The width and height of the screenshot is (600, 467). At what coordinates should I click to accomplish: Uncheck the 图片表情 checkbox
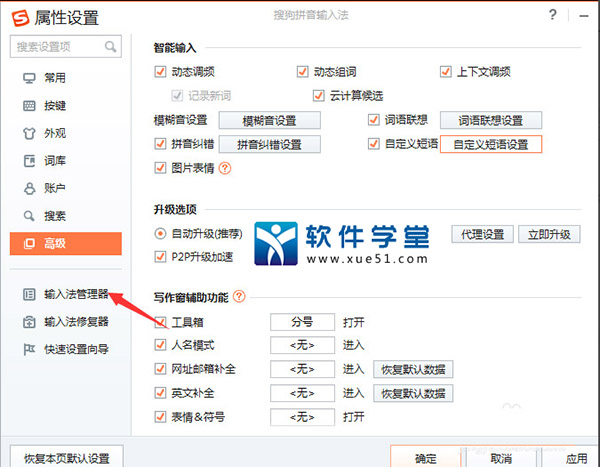[x=160, y=168]
